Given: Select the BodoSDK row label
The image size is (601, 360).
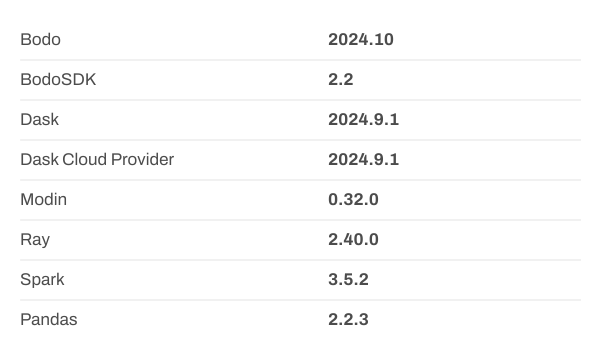Looking at the screenshot, I should [x=58, y=79].
